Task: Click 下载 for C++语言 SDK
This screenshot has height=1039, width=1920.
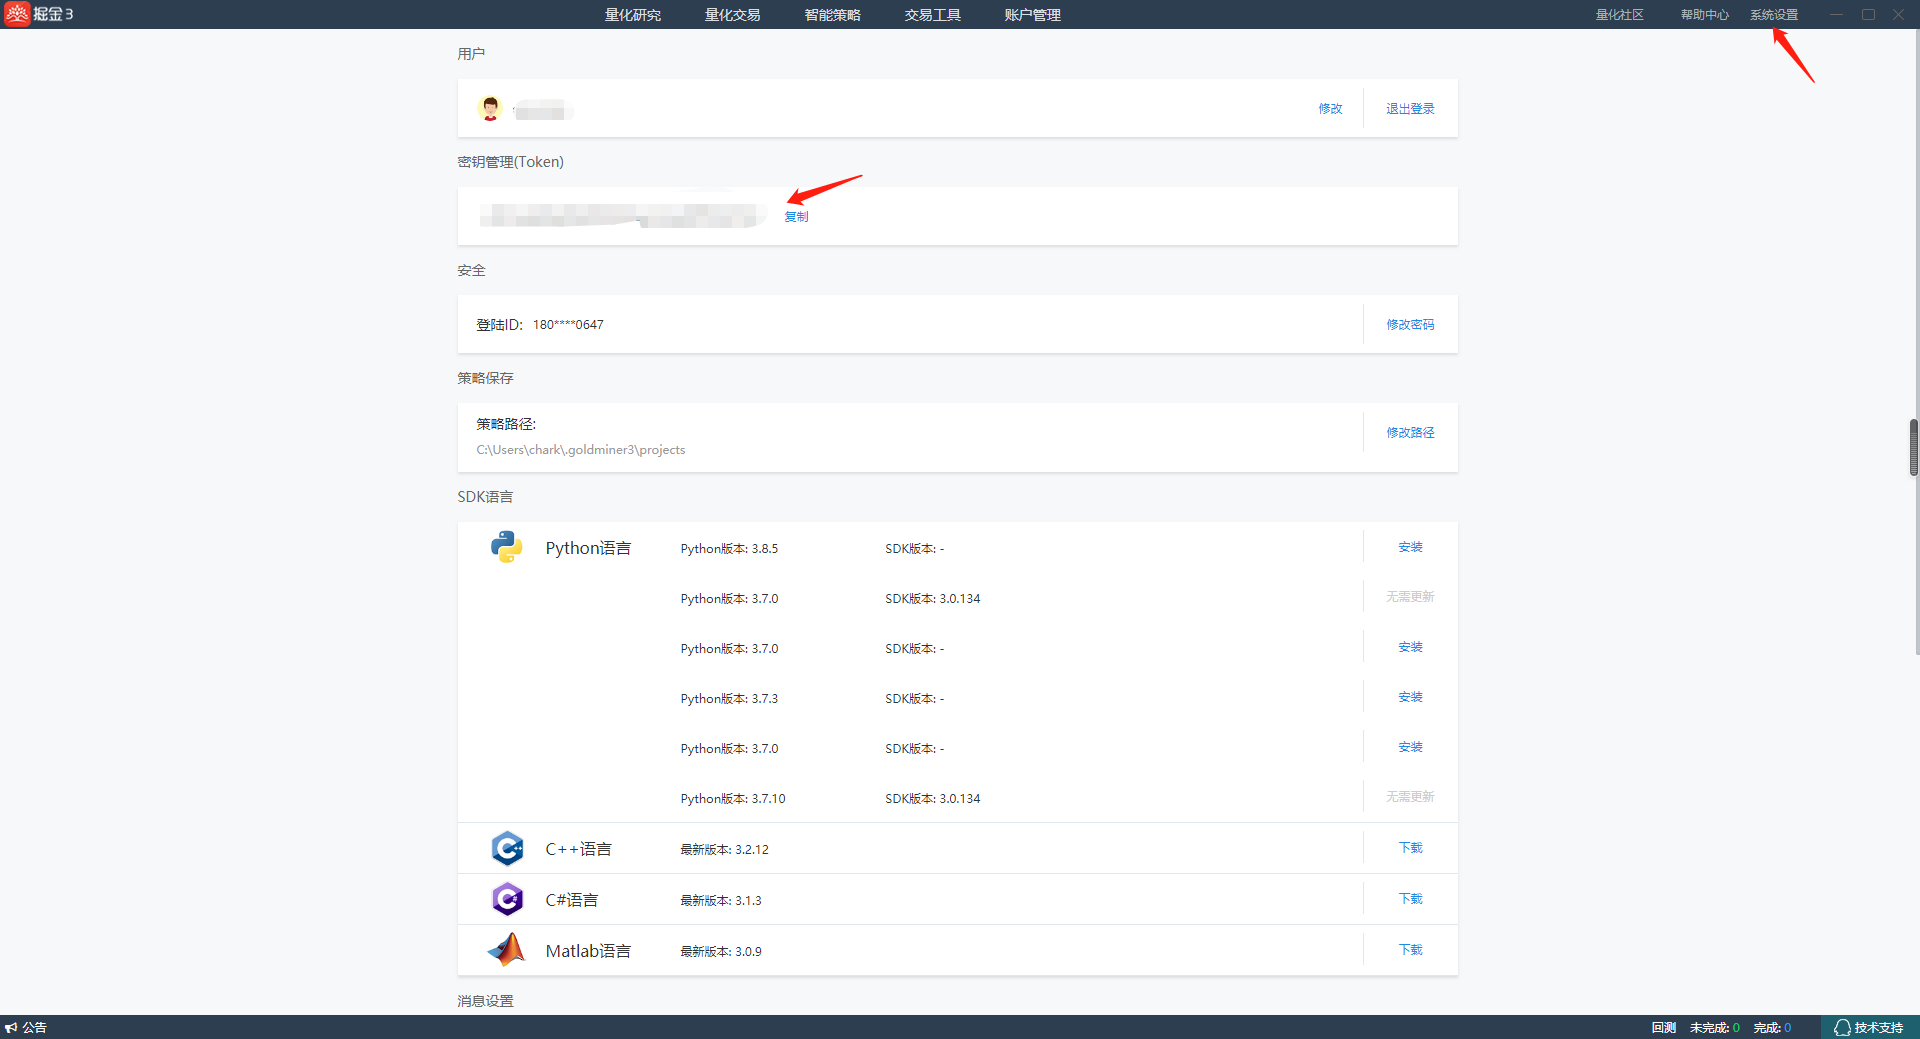Action: coord(1410,848)
